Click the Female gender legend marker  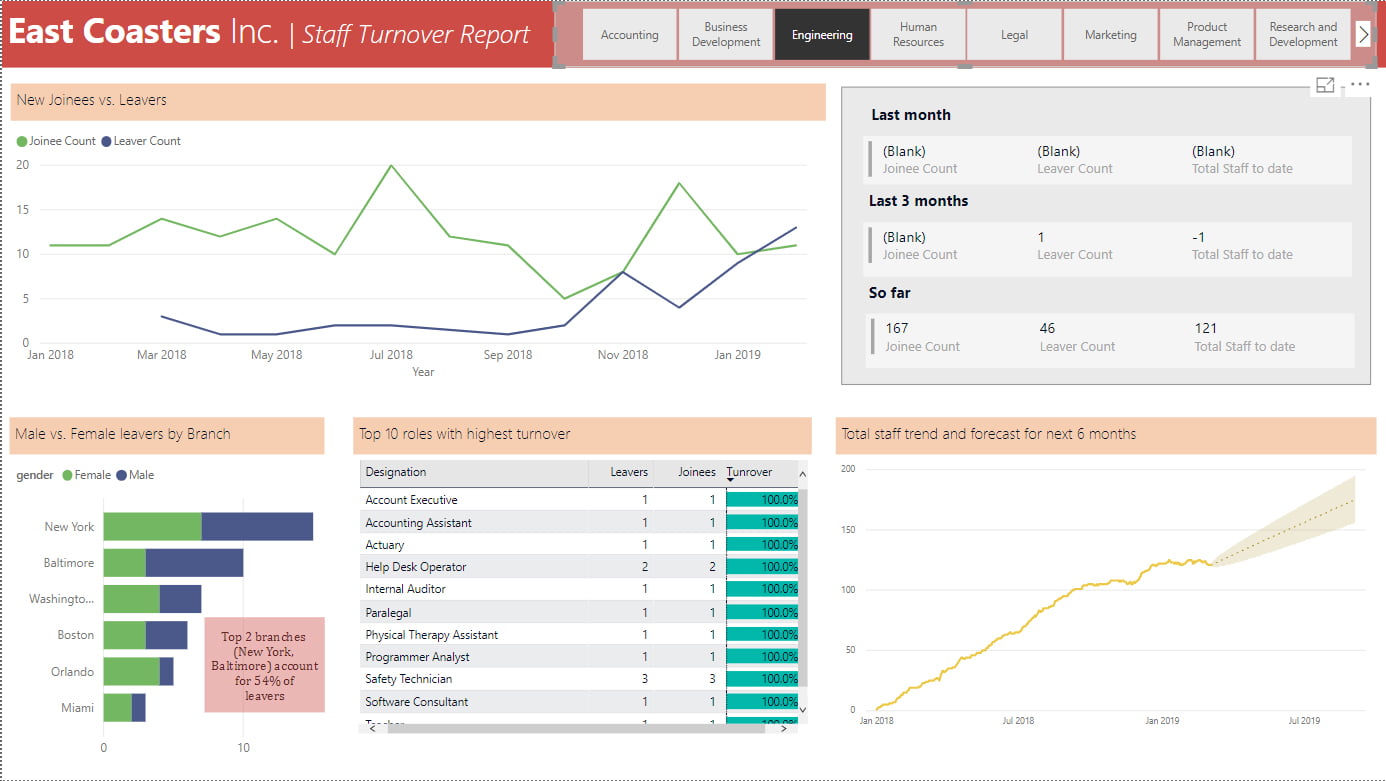pyautogui.click(x=68, y=475)
